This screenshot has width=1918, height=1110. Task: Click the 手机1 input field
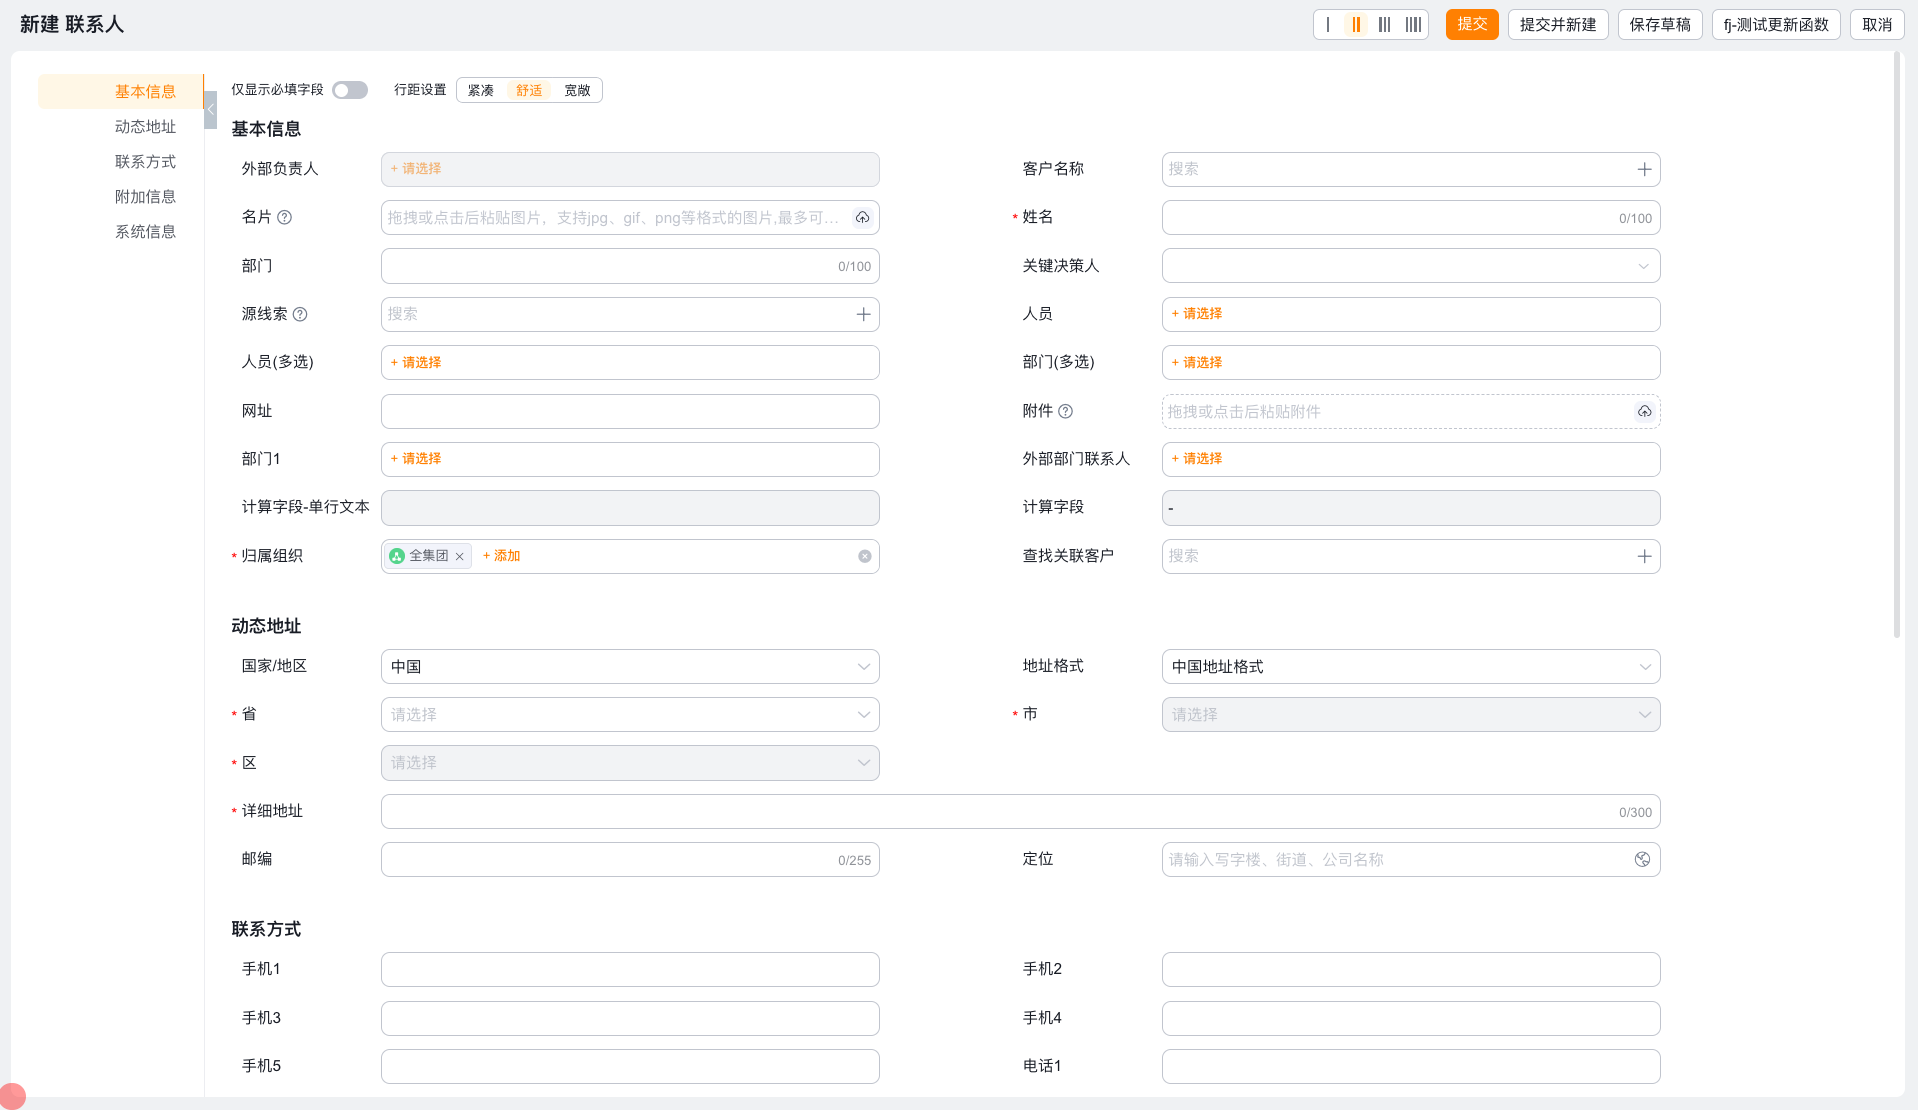tap(630, 970)
